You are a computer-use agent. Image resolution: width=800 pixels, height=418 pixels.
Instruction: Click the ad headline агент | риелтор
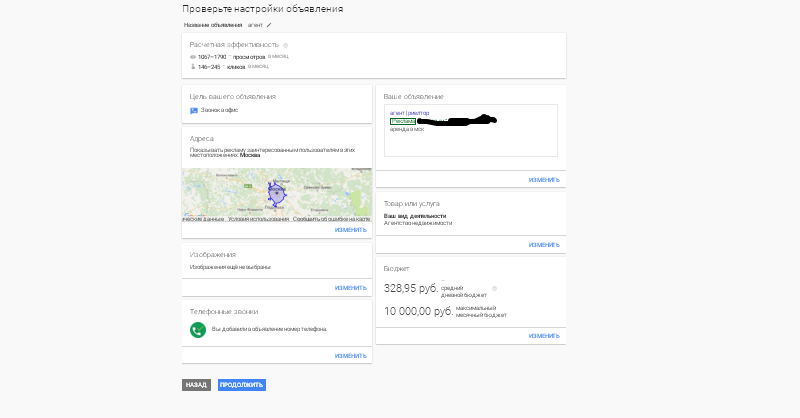point(409,113)
